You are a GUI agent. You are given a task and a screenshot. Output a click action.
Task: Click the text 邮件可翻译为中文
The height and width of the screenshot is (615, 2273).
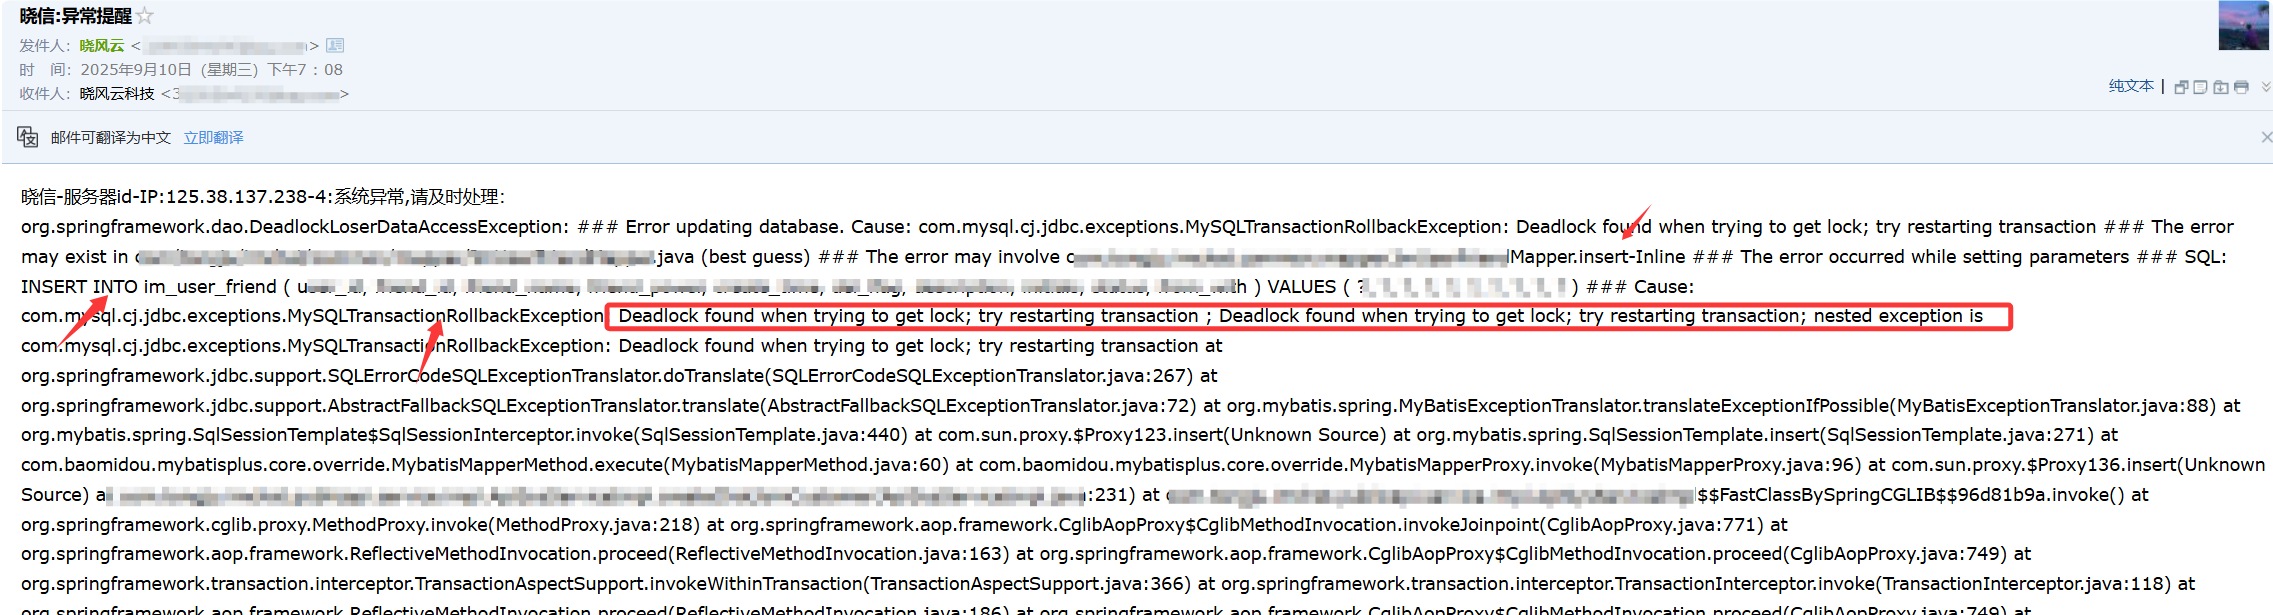[x=111, y=137]
